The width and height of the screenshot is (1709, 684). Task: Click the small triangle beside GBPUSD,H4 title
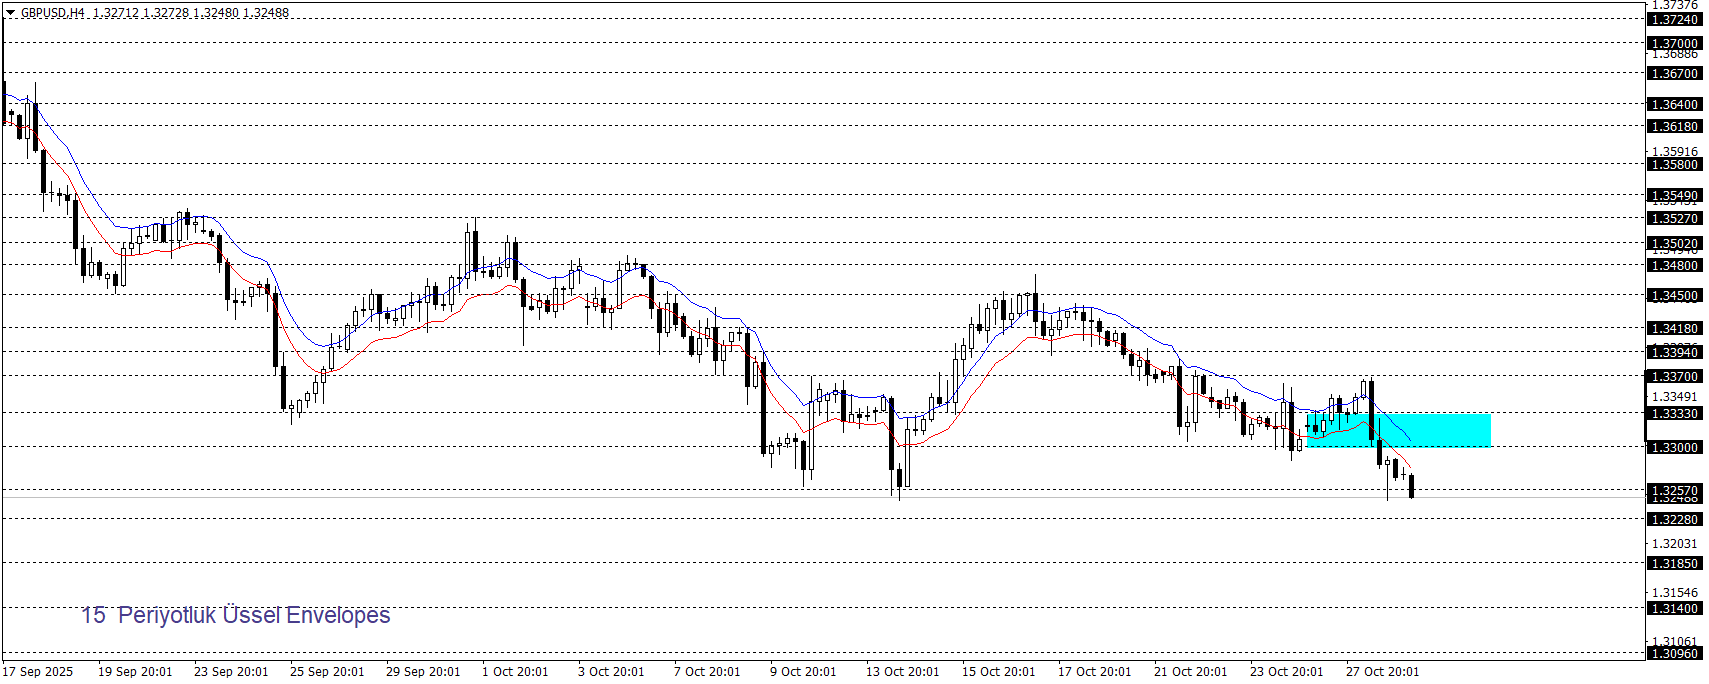pos(11,13)
